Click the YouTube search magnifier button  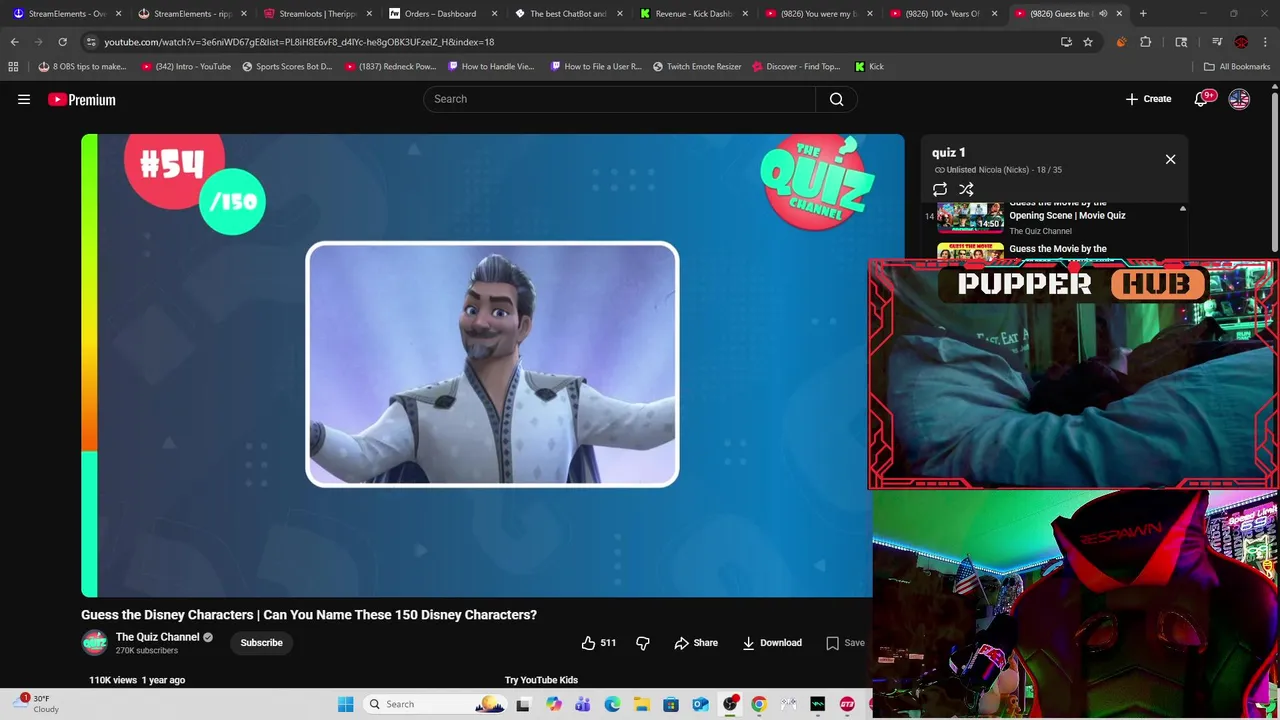pyautogui.click(x=836, y=99)
